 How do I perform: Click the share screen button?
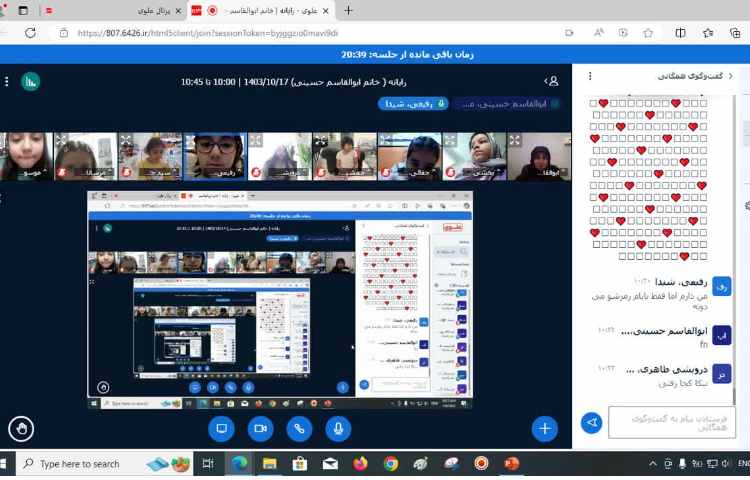click(221, 428)
